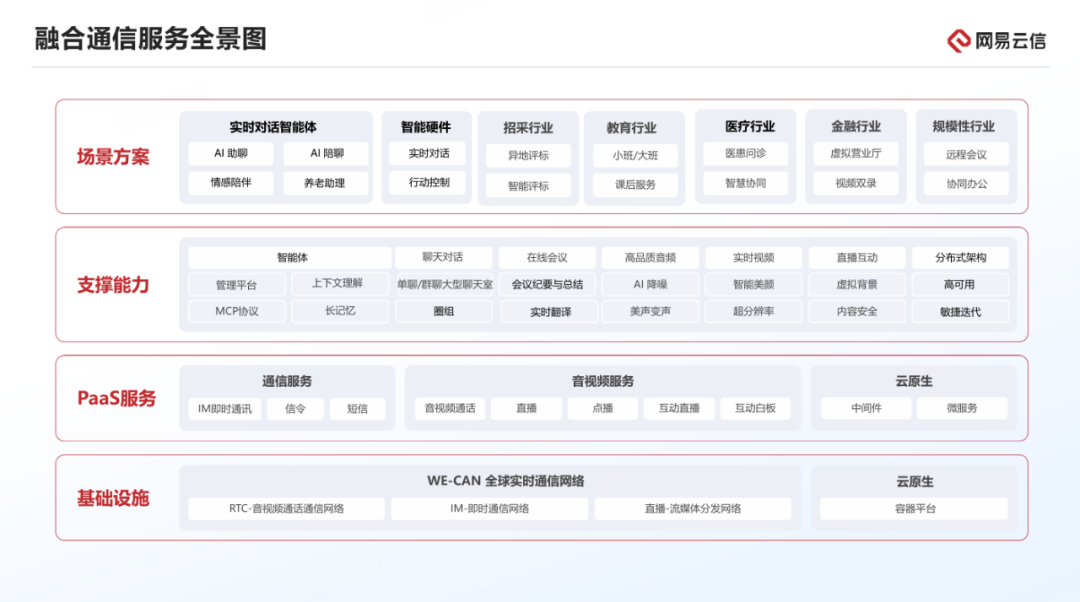This screenshot has height=602, width=1080.
Task: Click the 圈组 cell
Action: click(x=444, y=311)
